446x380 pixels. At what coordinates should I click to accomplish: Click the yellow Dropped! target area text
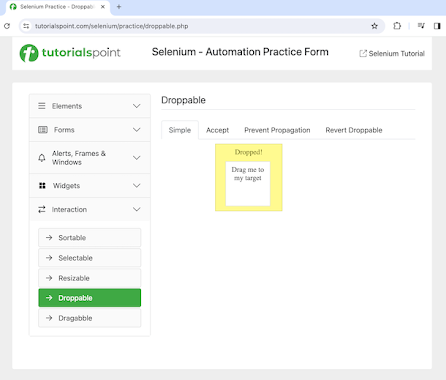click(249, 152)
